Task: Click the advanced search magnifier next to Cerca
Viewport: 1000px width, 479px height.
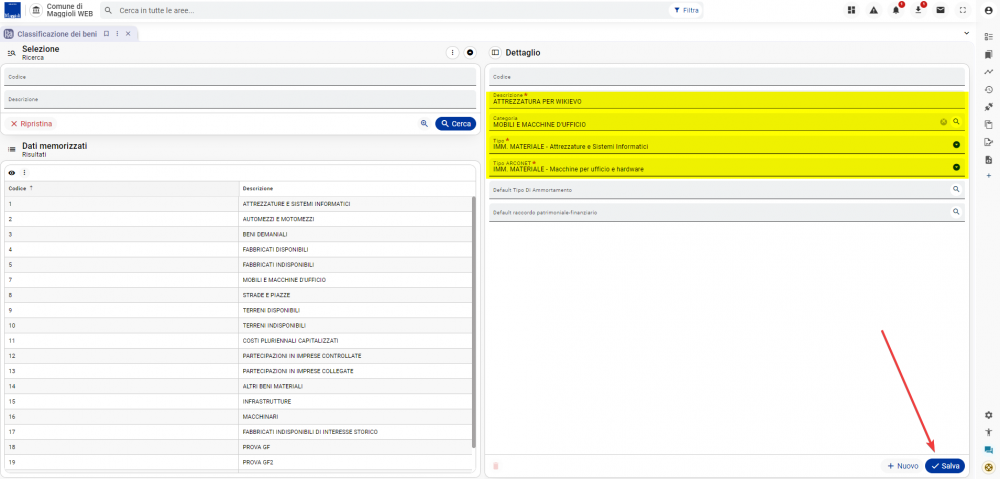Action: 424,124
